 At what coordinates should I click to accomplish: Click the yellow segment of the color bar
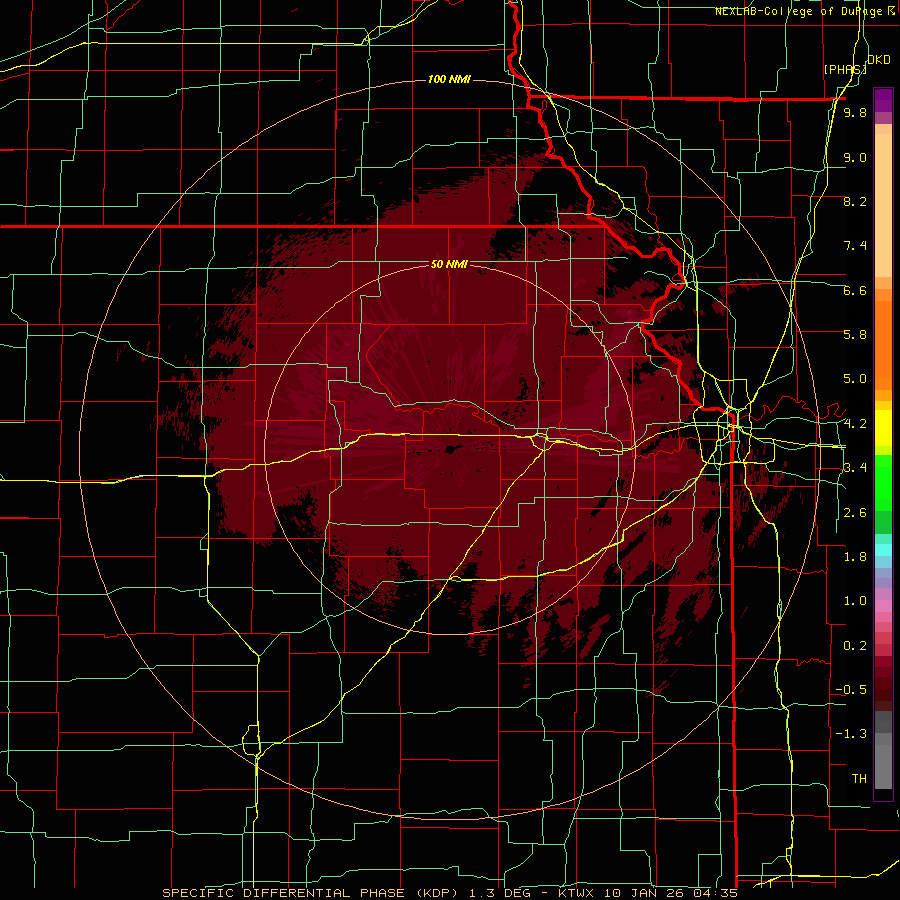[x=883, y=428]
